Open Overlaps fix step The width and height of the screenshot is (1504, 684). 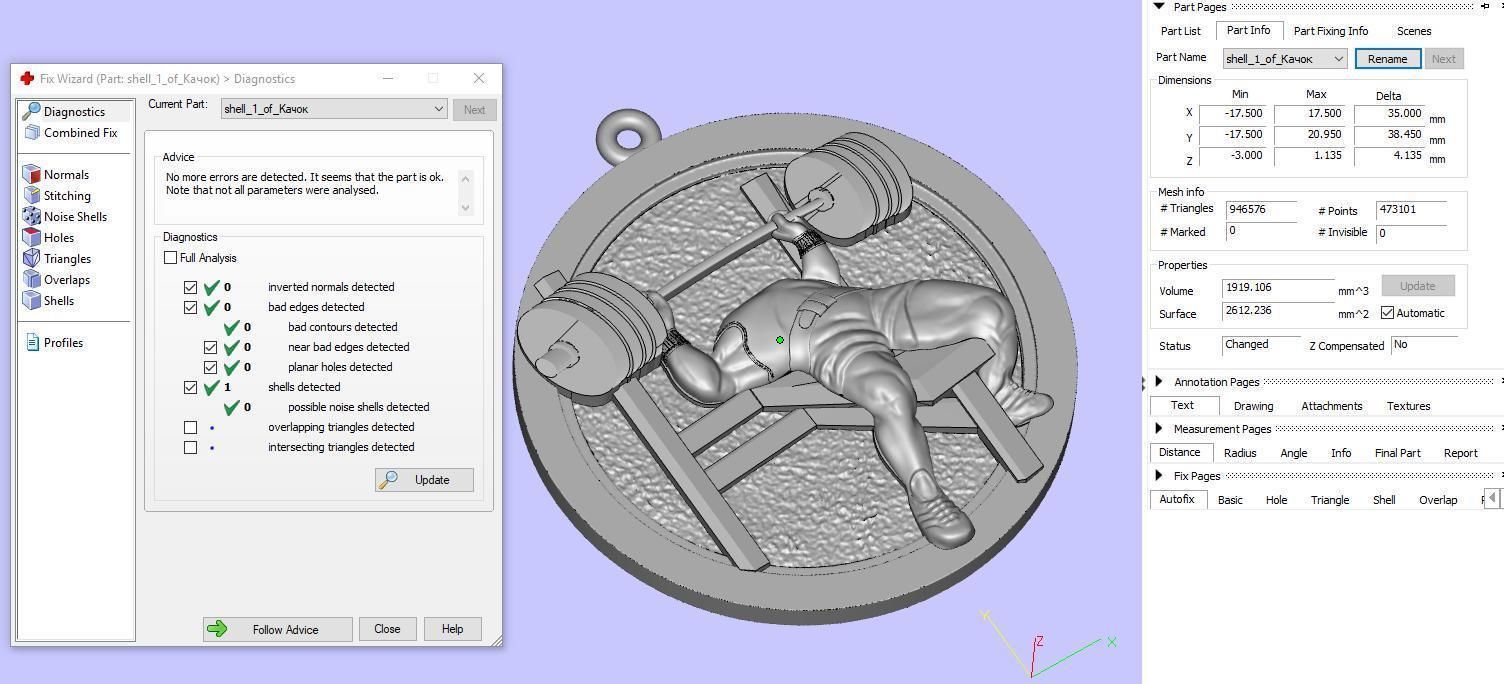67,280
